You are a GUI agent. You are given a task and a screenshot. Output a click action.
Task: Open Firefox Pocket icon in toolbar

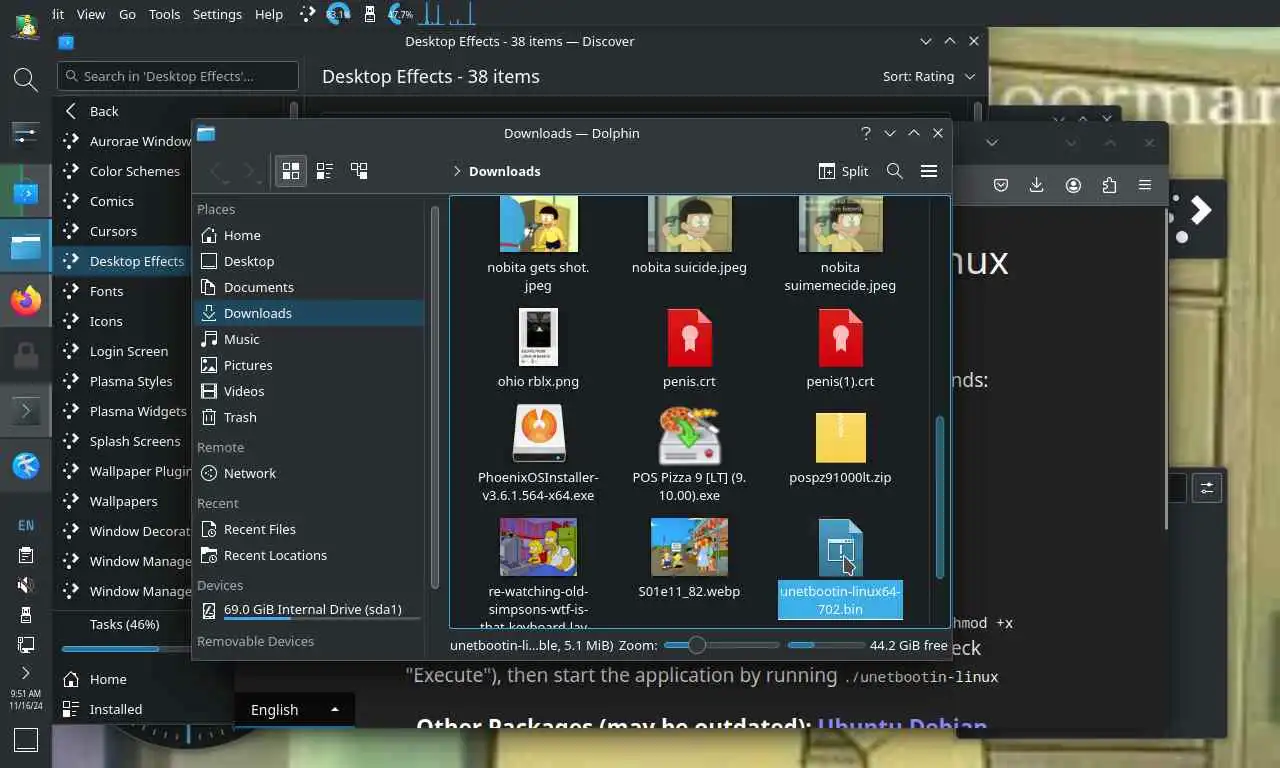(x=1001, y=185)
